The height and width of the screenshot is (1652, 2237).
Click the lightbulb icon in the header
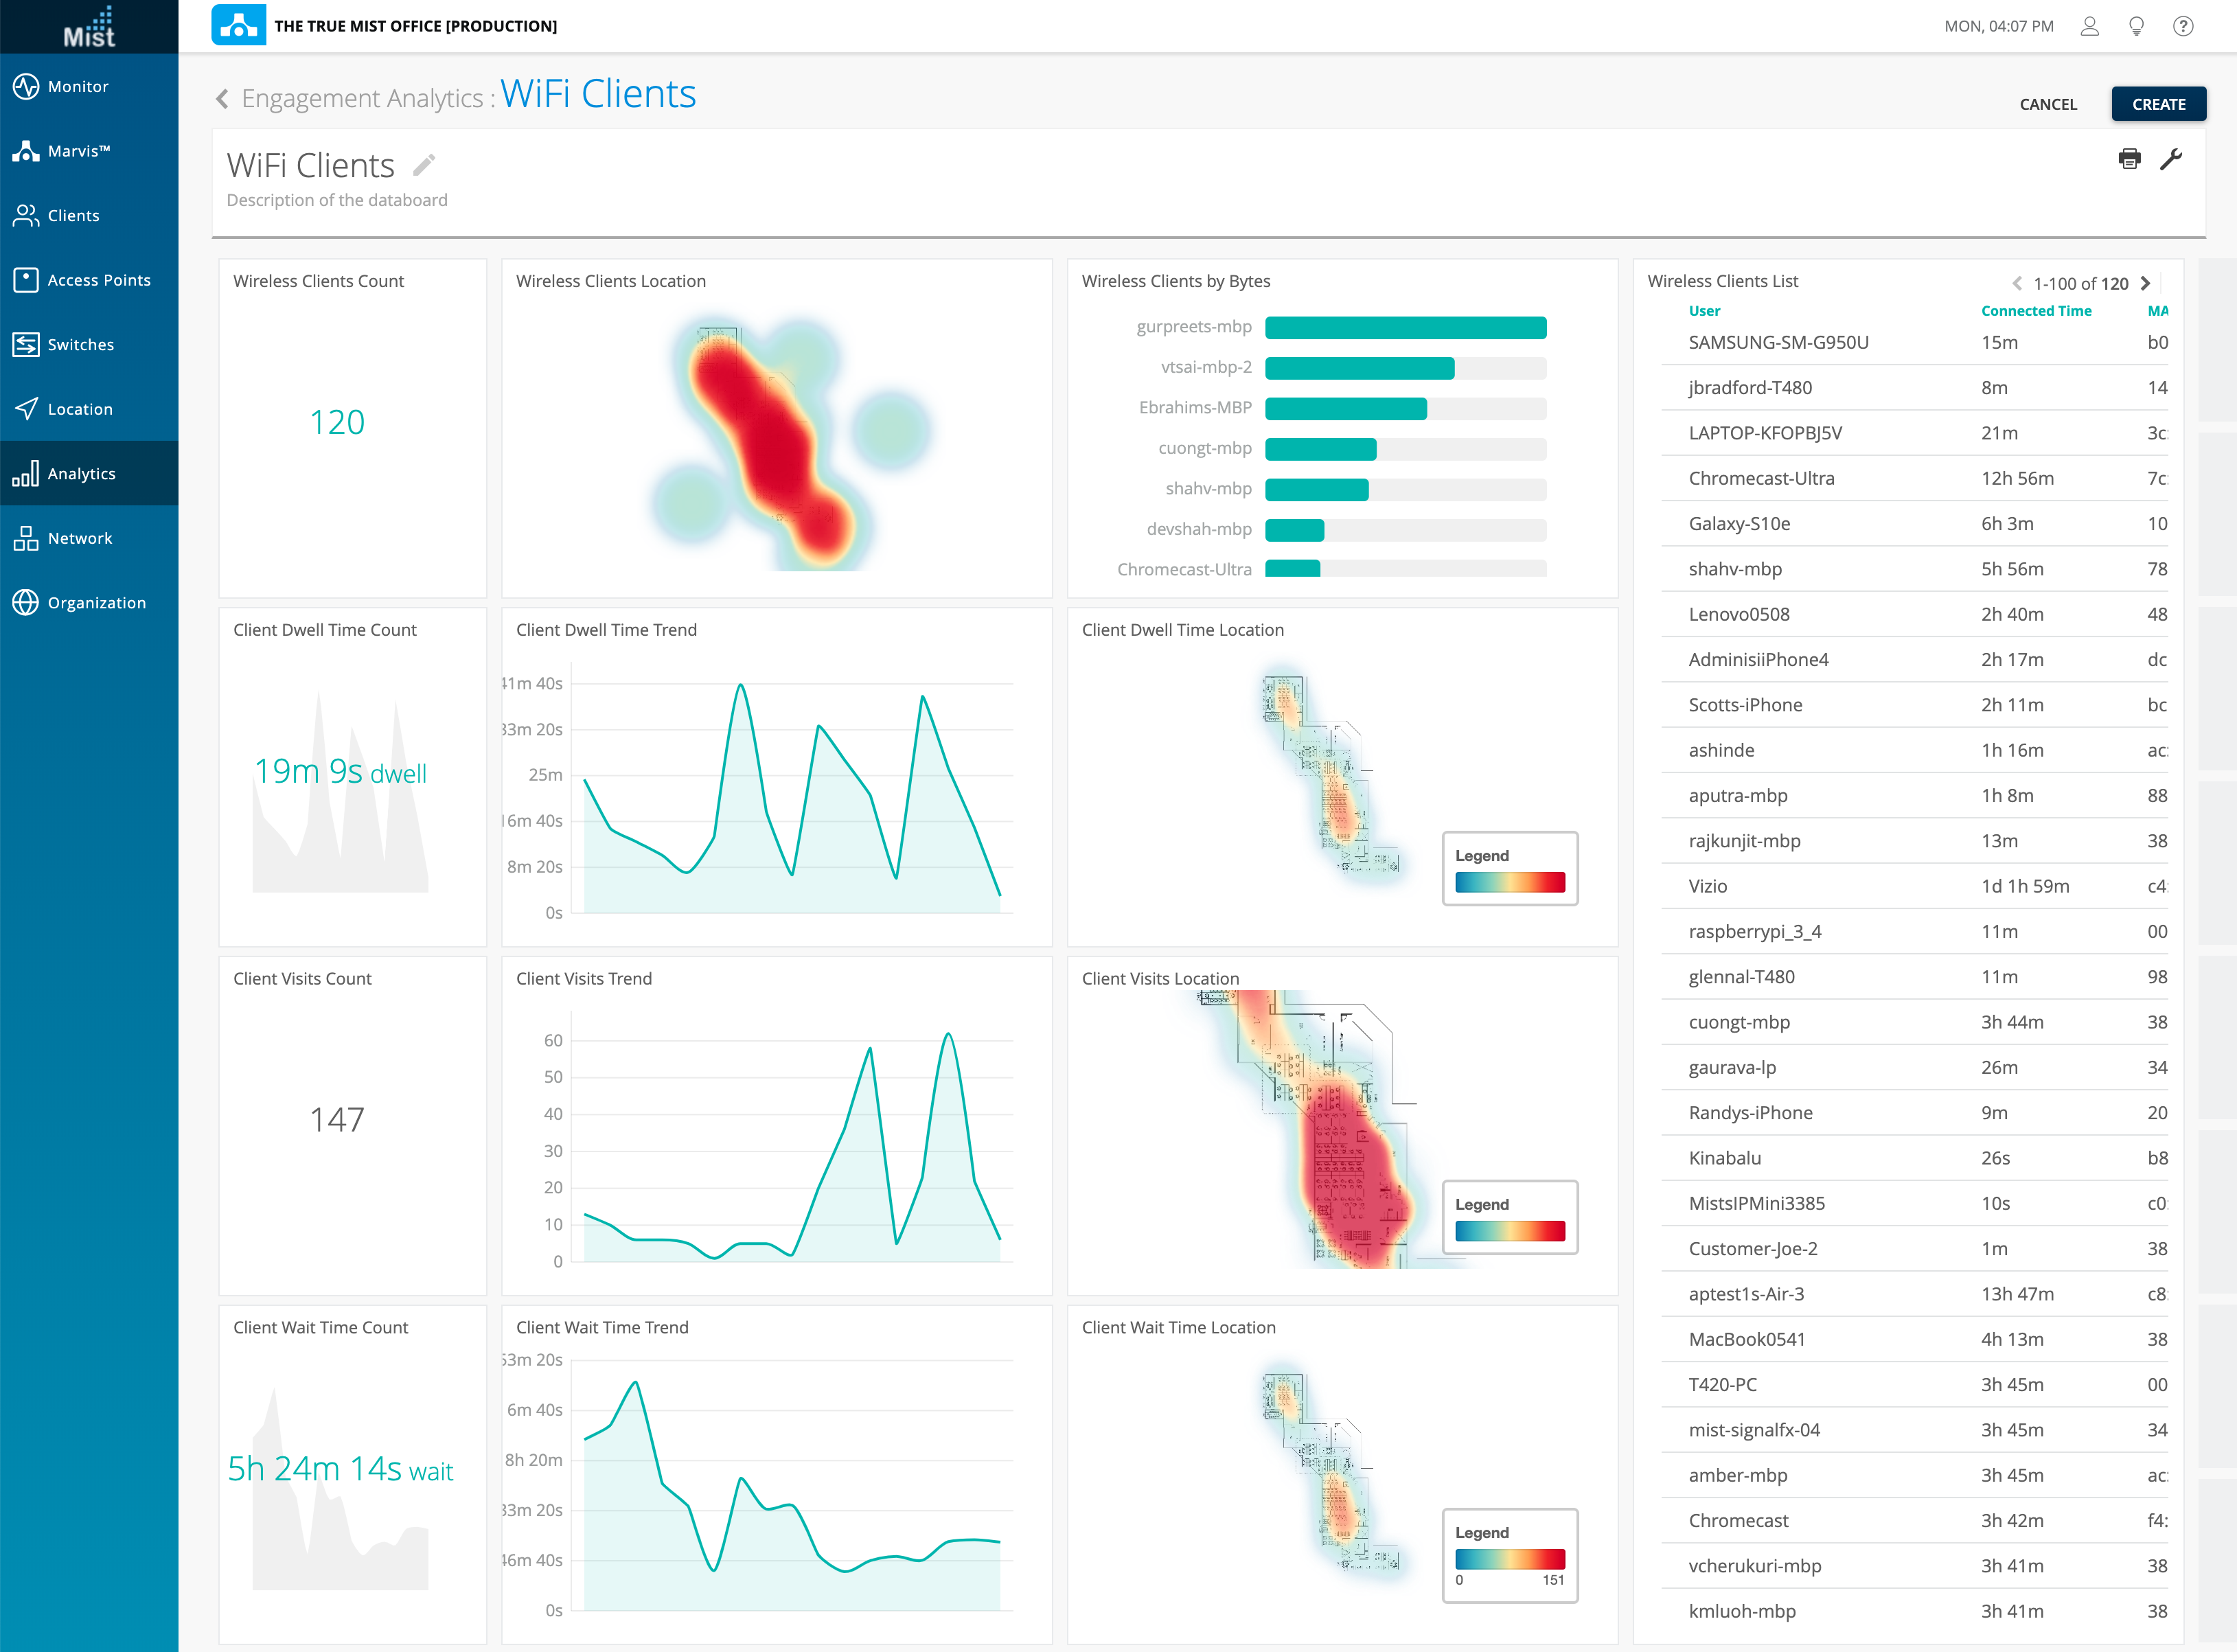pos(2136,26)
